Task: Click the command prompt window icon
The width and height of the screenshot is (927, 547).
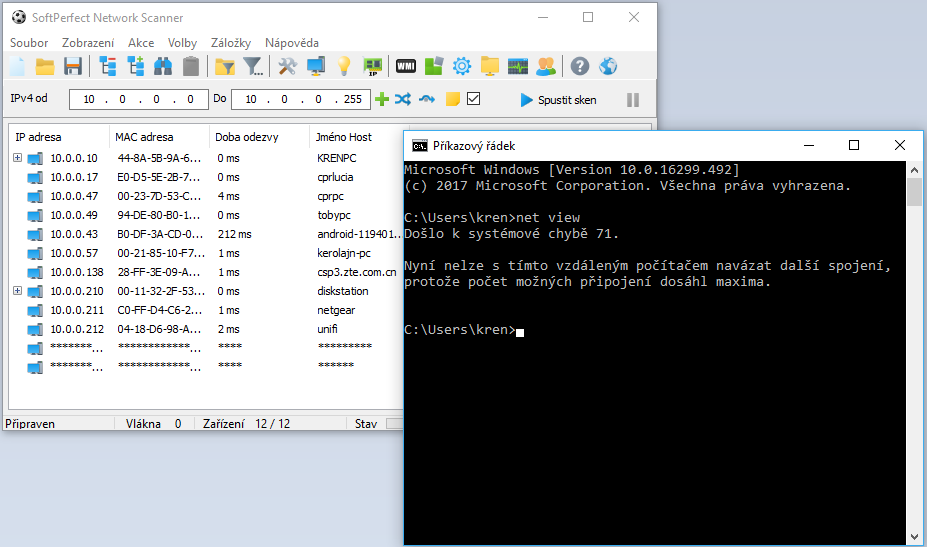Action: [420, 146]
